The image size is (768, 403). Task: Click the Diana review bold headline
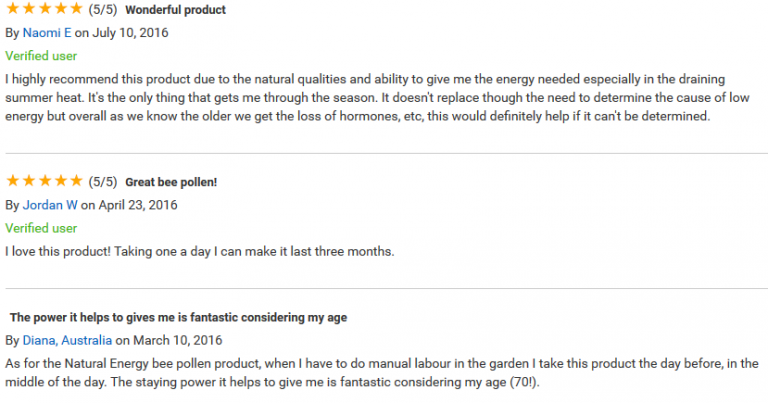pyautogui.click(x=178, y=318)
